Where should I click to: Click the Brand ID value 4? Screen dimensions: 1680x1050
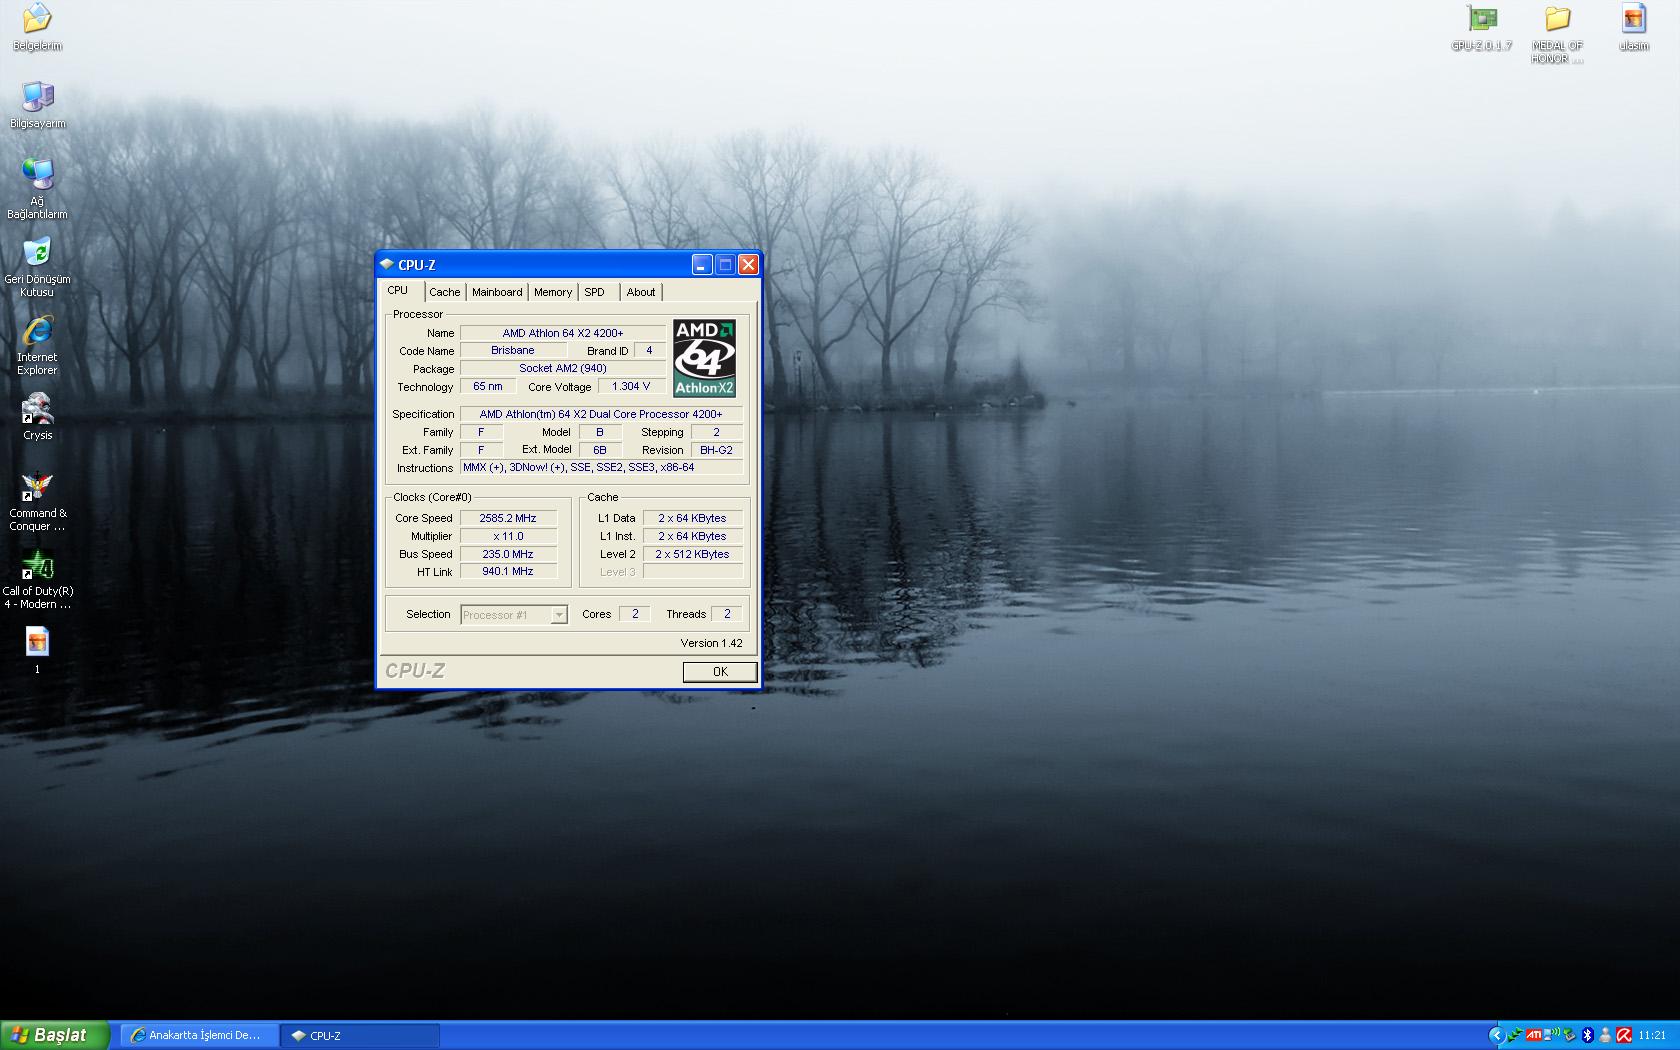point(649,351)
